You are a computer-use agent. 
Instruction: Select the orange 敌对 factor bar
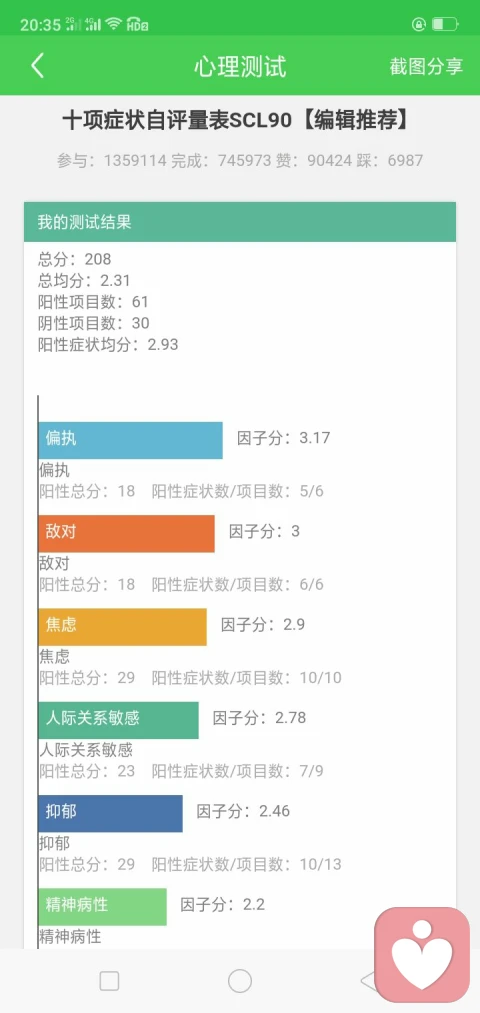pyautogui.click(x=127, y=533)
